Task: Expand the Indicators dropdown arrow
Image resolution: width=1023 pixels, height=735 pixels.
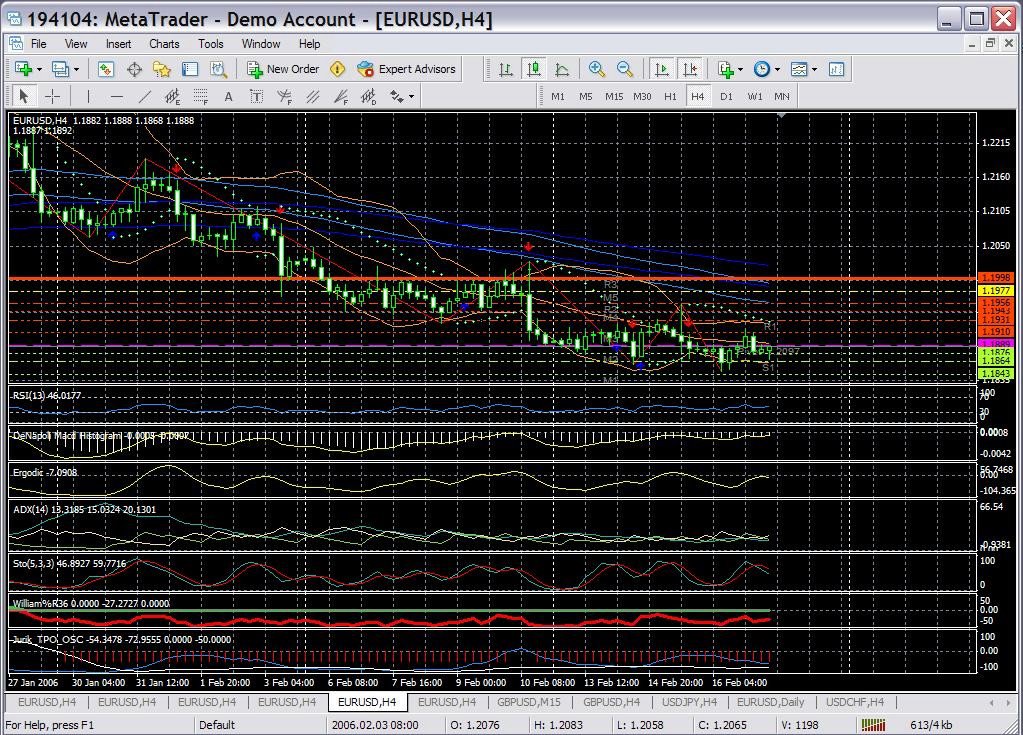Action: click(x=741, y=70)
